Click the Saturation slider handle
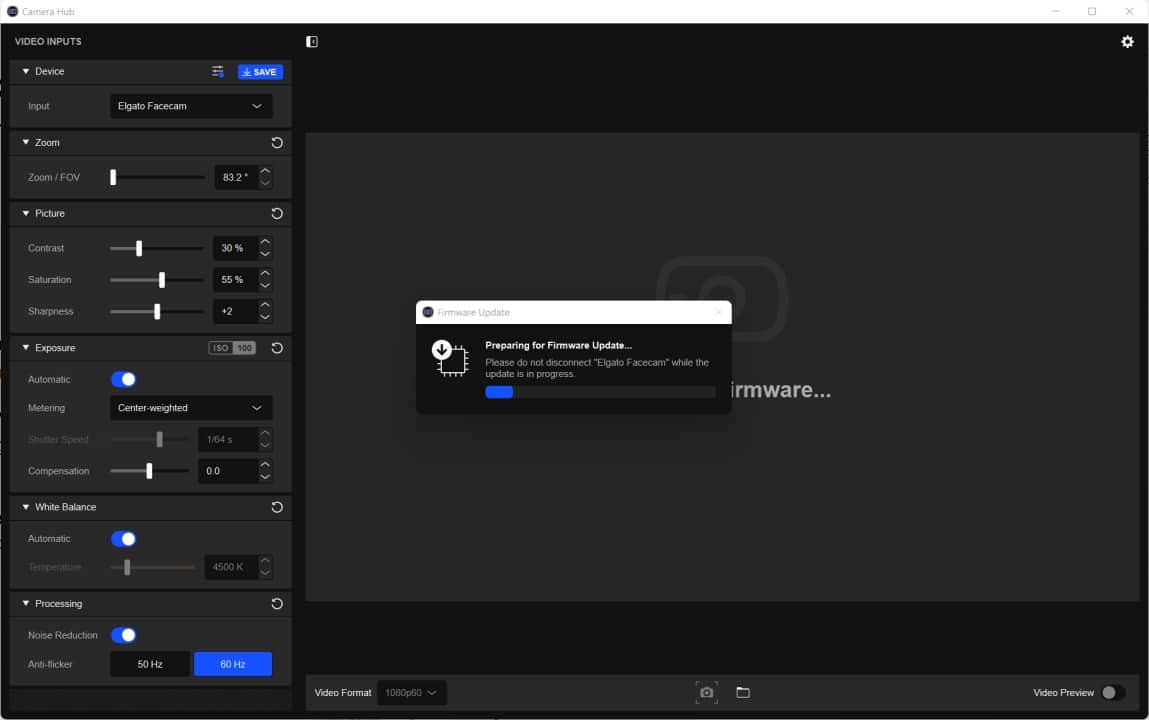This screenshot has width=1149, height=720. pyautogui.click(x=162, y=280)
